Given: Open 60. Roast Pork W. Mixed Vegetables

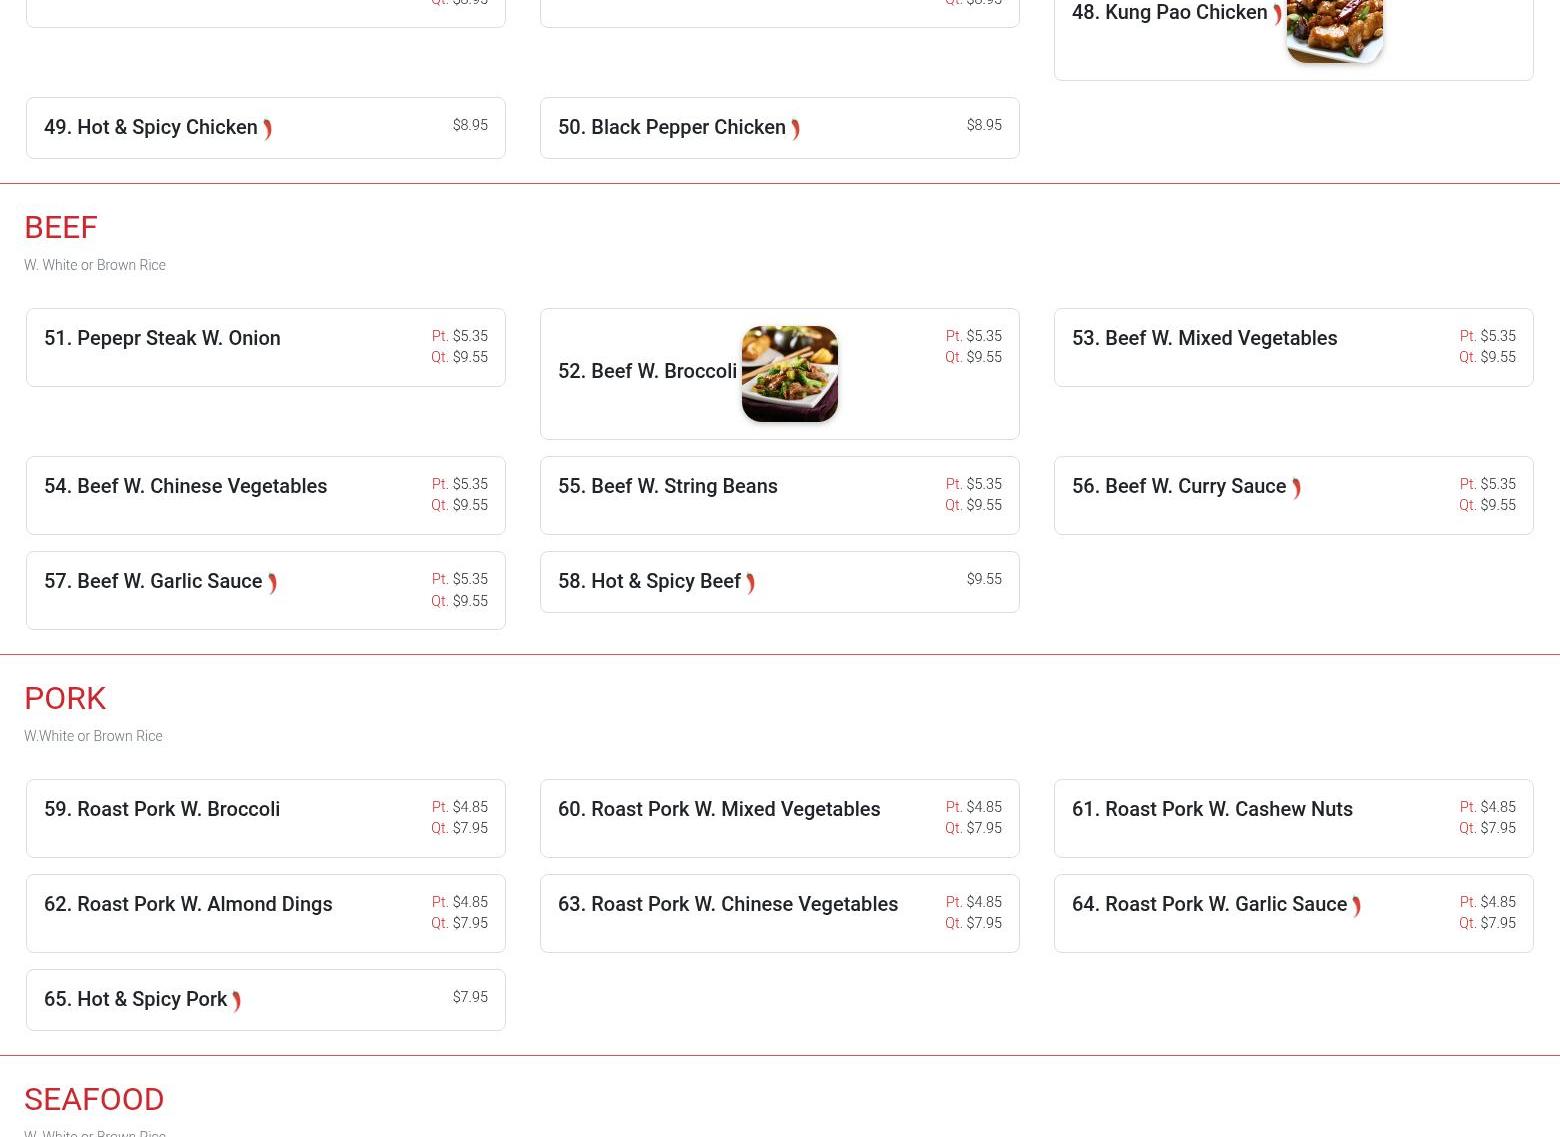Looking at the screenshot, I should coord(780,819).
